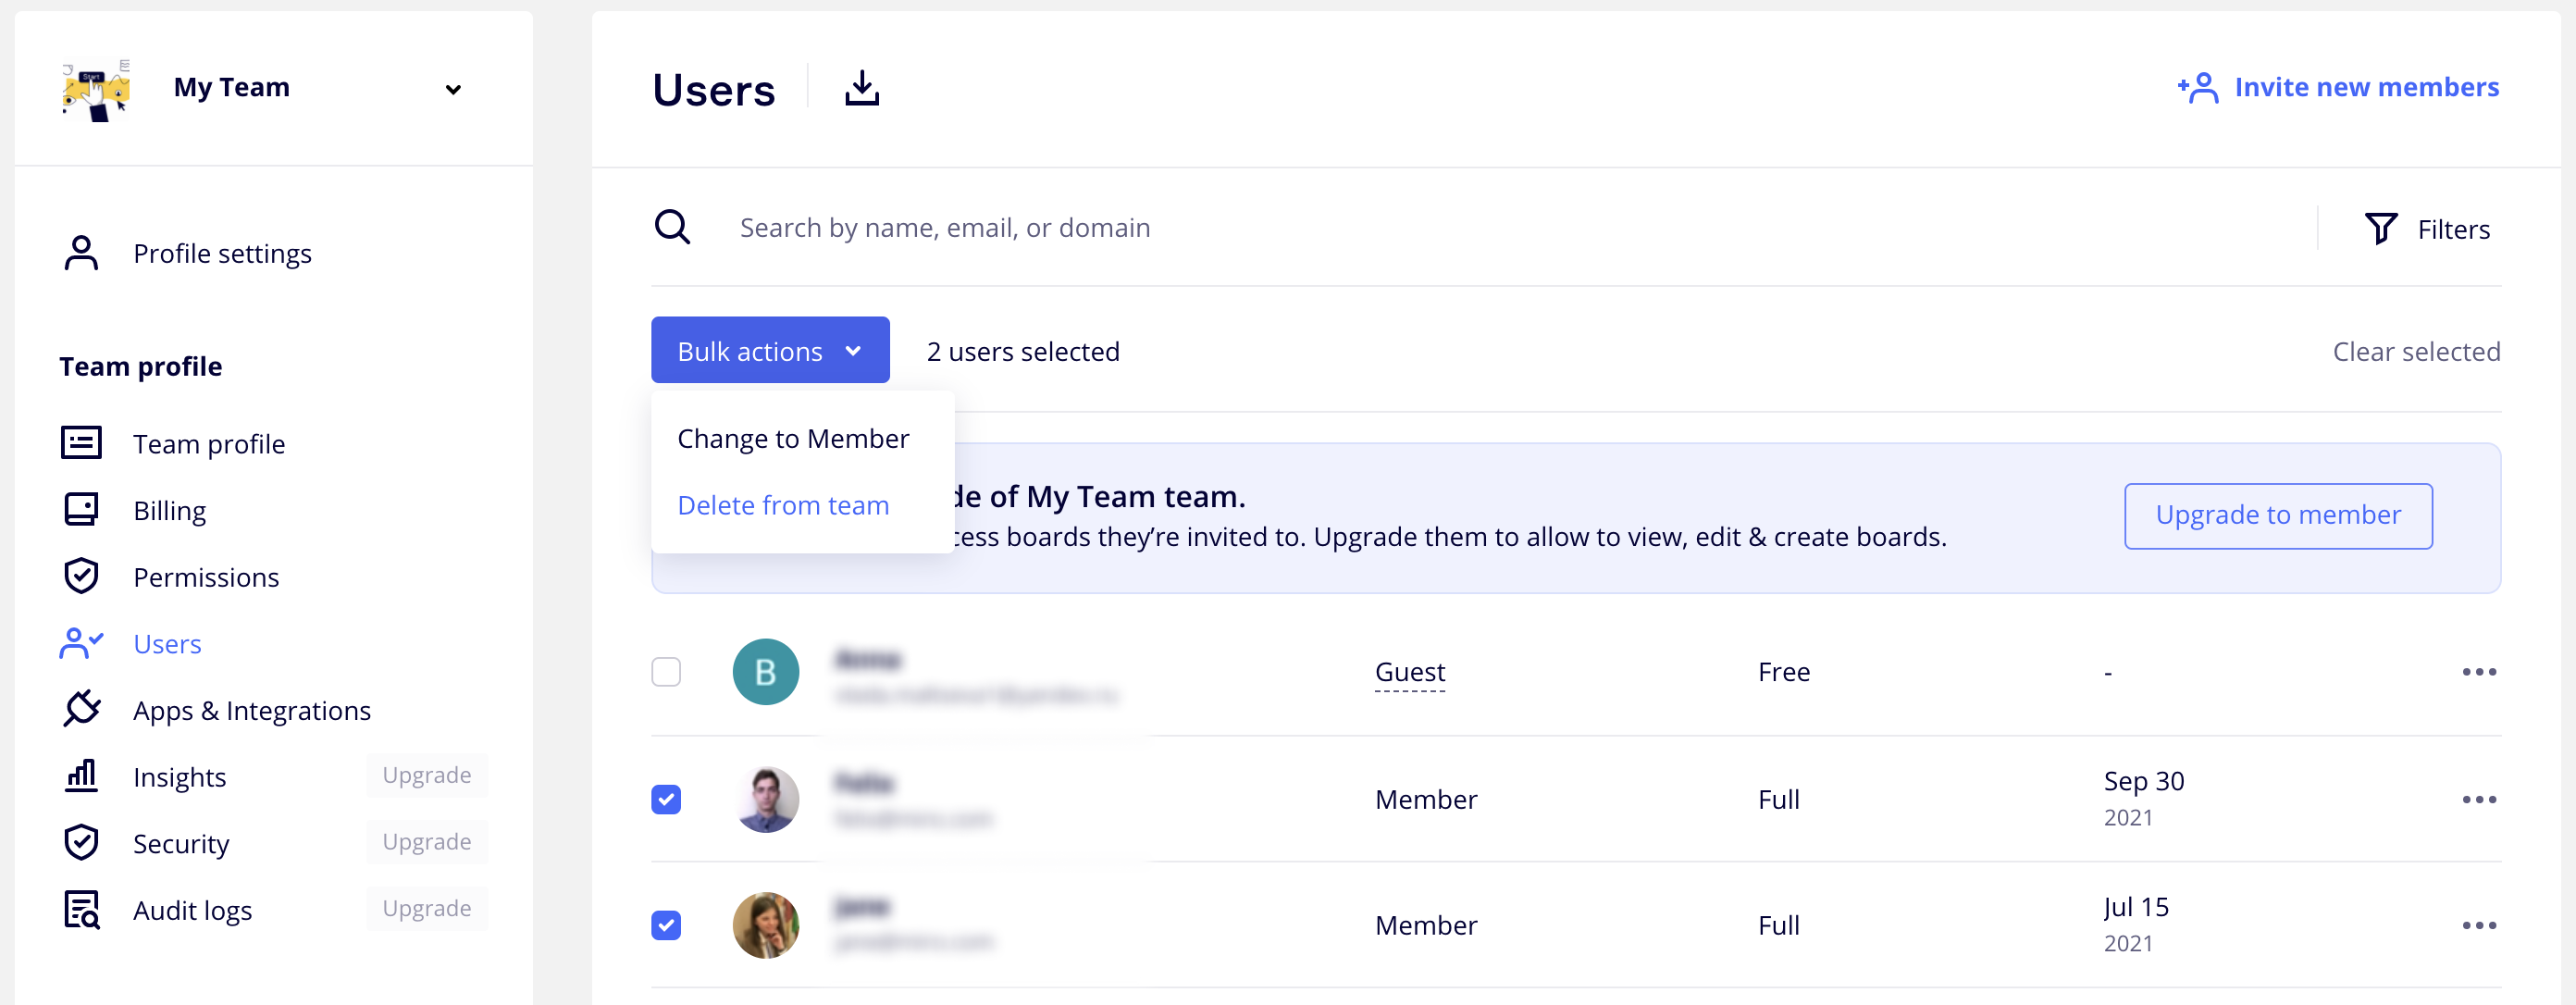This screenshot has height=1005, width=2576.
Task: Choose Change to Member menu option
Action: pos(793,438)
